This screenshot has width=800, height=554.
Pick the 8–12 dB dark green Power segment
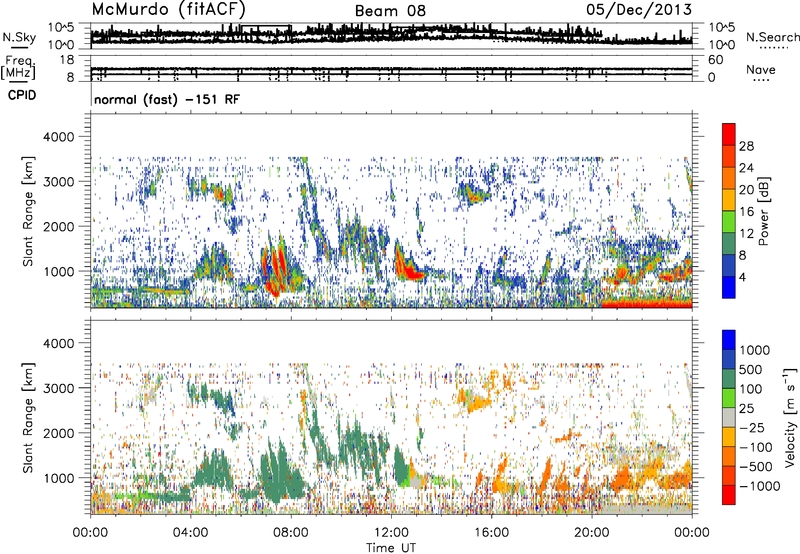coord(729,244)
